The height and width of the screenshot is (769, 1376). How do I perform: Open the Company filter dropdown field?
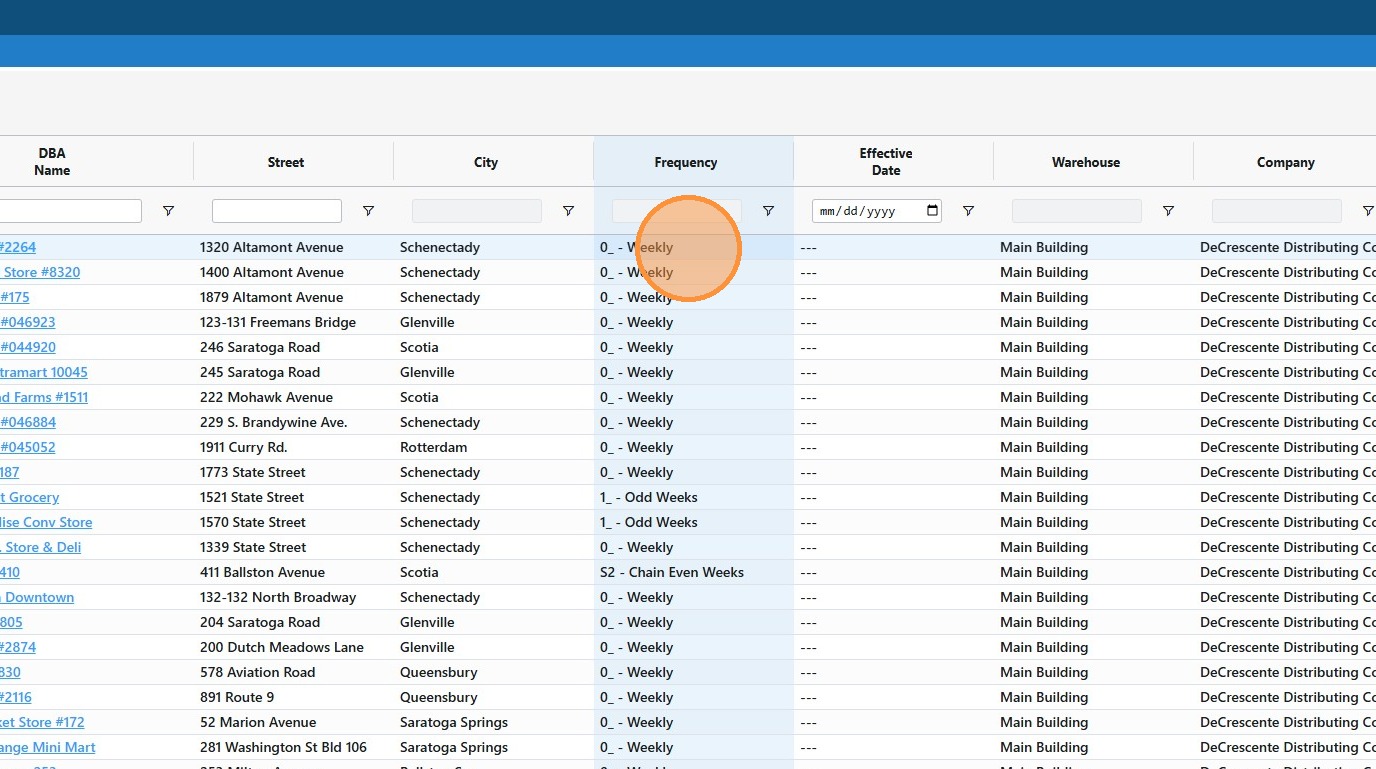tap(1276, 211)
